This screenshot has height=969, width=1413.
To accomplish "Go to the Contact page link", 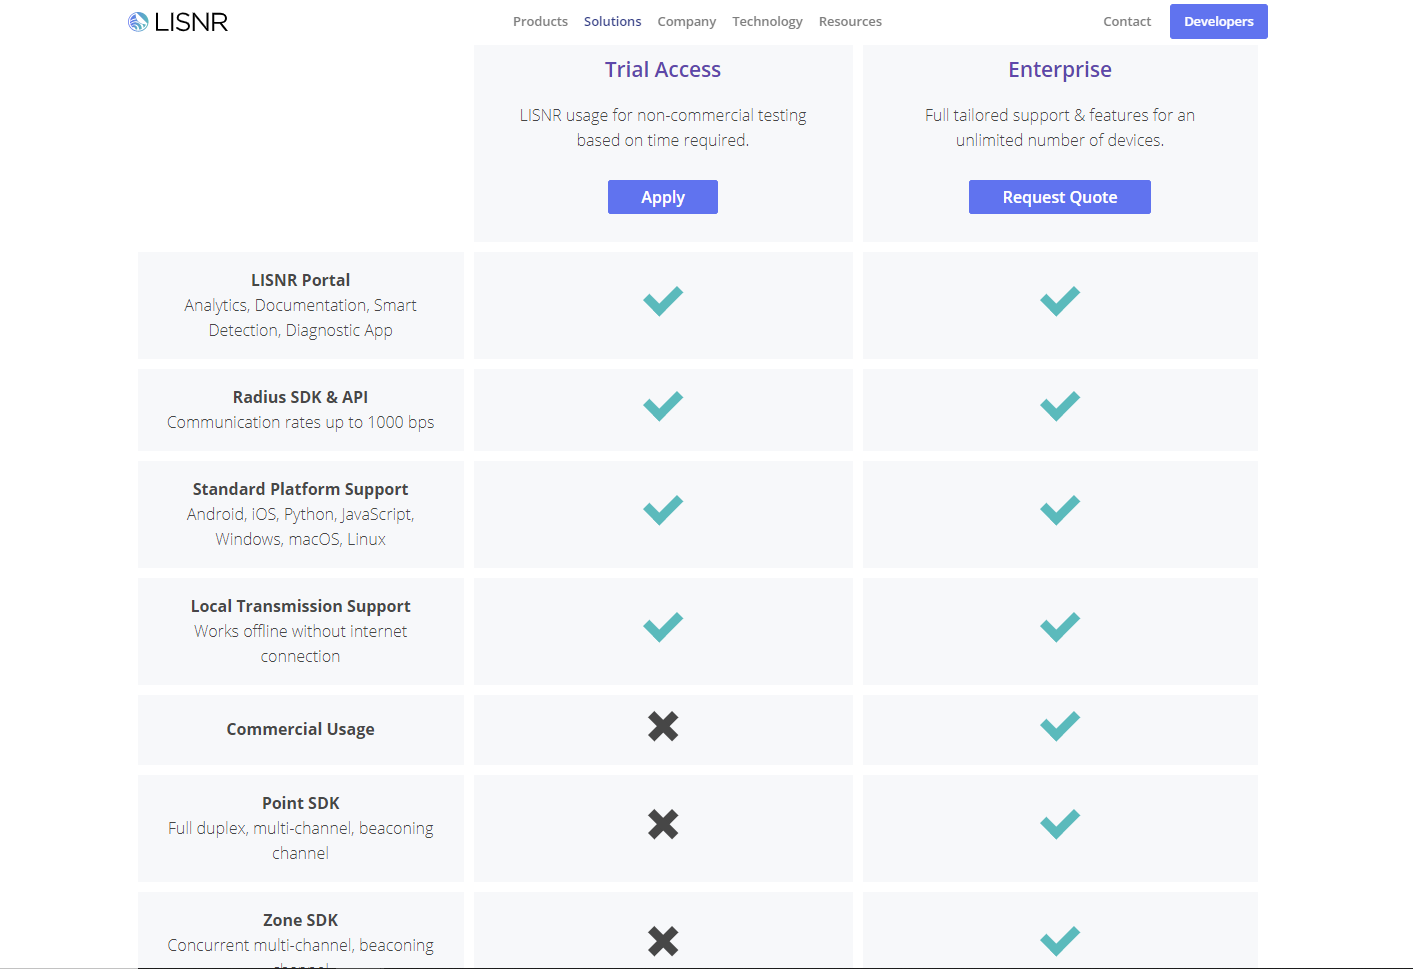I will [x=1127, y=22].
